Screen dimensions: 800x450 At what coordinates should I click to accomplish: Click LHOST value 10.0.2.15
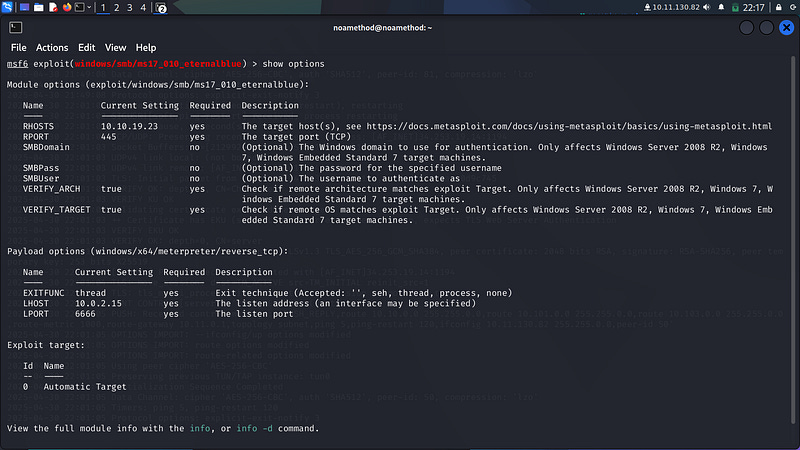[x=98, y=303]
